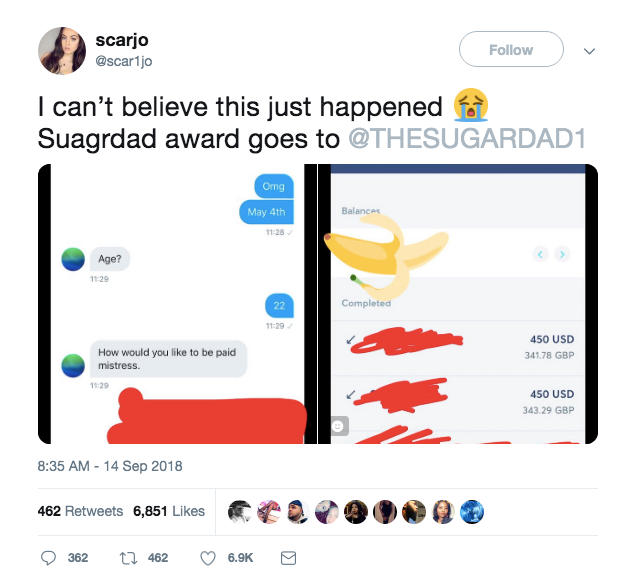Image resolution: width=633 pixels, height=580 pixels.
Task: Click the right arrow in Balances panel
Action: coord(562,254)
